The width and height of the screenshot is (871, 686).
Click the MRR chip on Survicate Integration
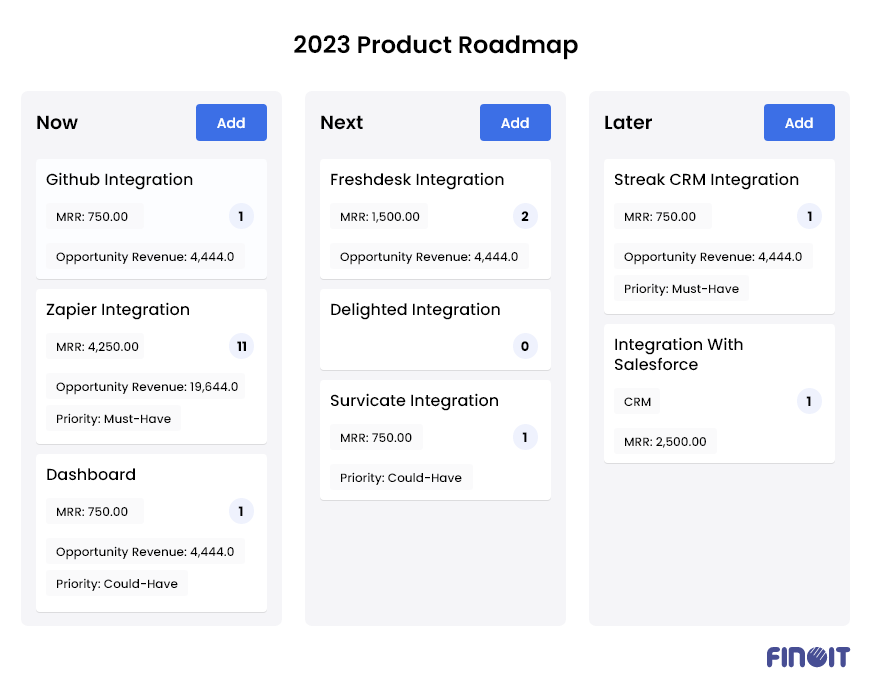376,436
